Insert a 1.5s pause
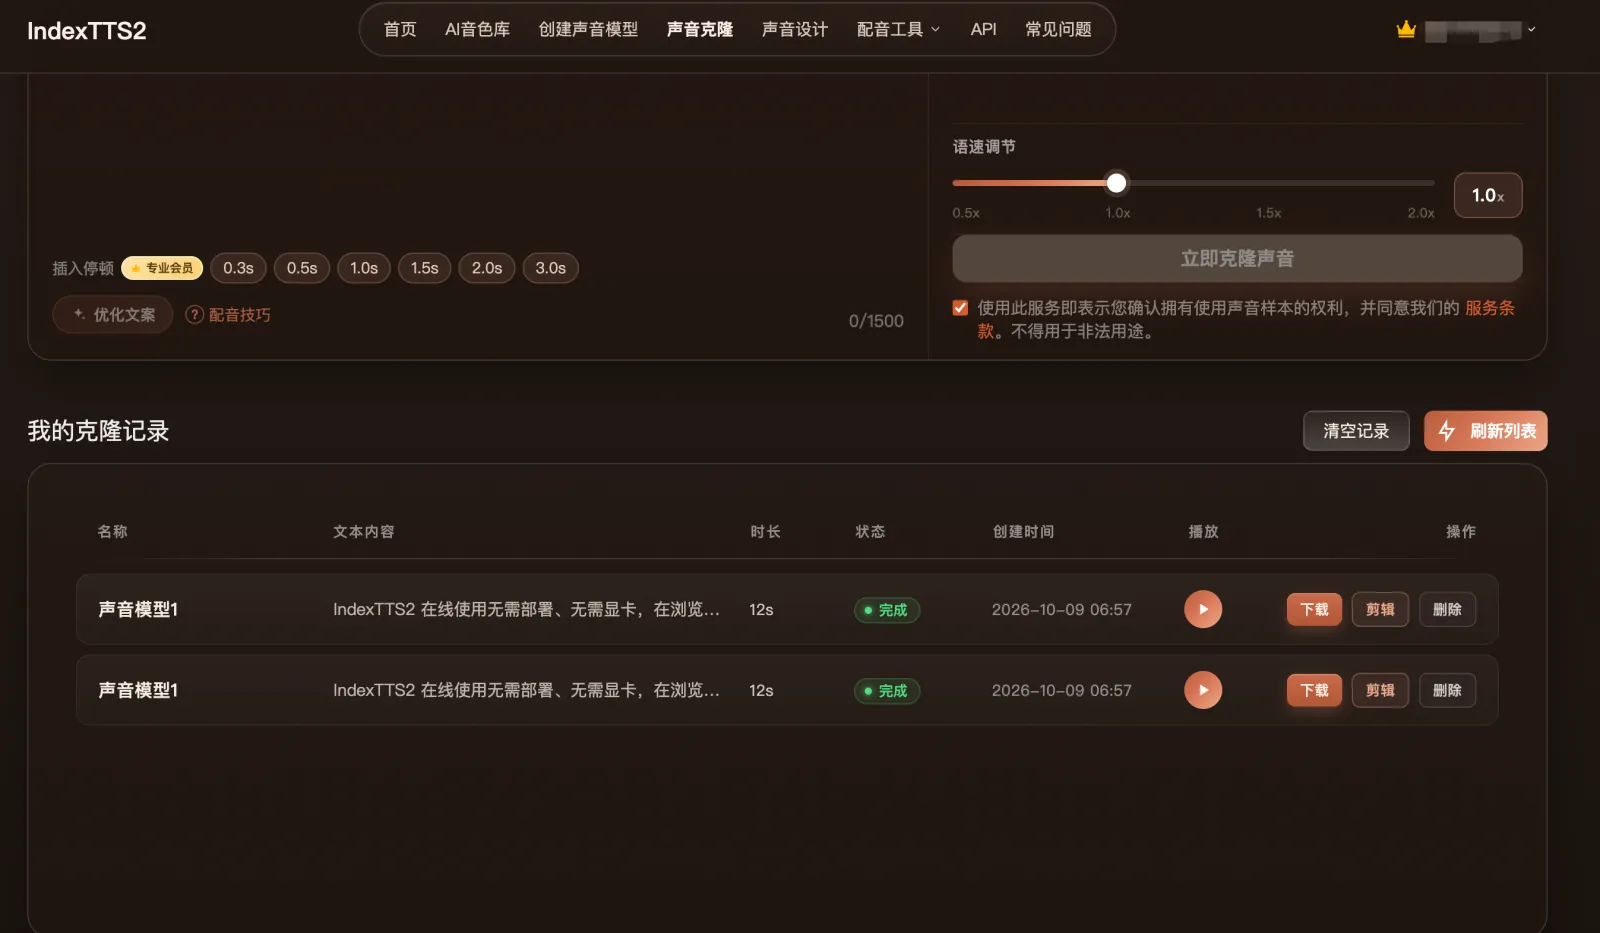Viewport: 1600px width, 933px height. [425, 268]
